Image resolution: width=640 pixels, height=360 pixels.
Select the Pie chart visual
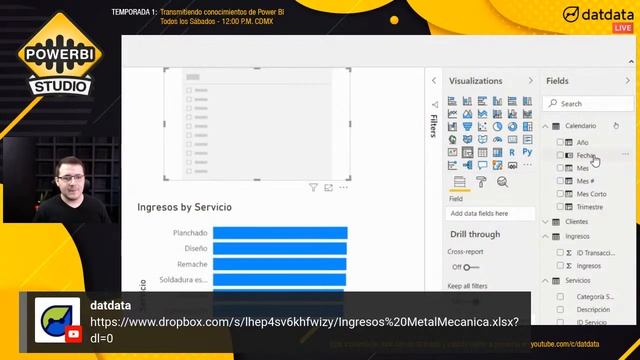click(x=497, y=127)
